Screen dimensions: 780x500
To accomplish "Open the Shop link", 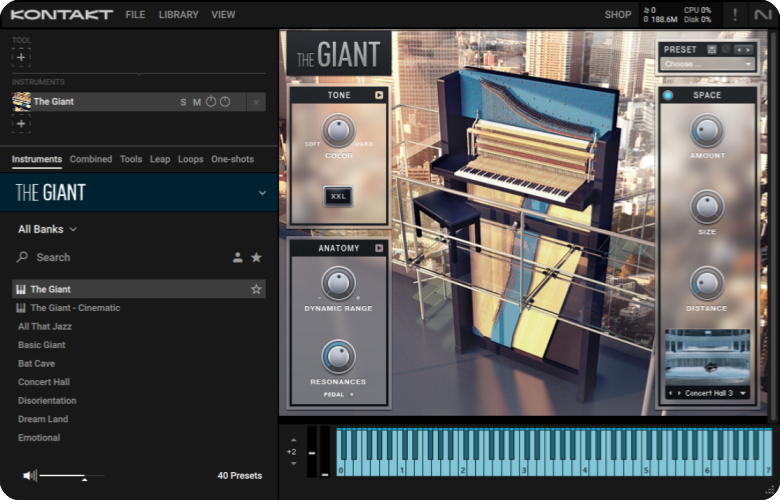I will pos(617,15).
